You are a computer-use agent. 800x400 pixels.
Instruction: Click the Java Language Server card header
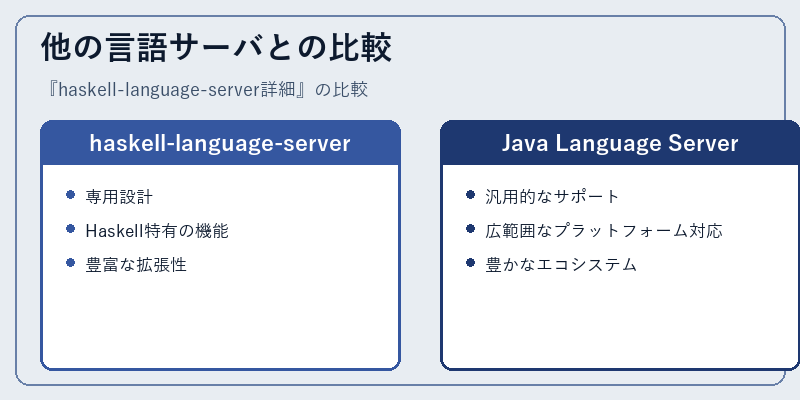620,143
